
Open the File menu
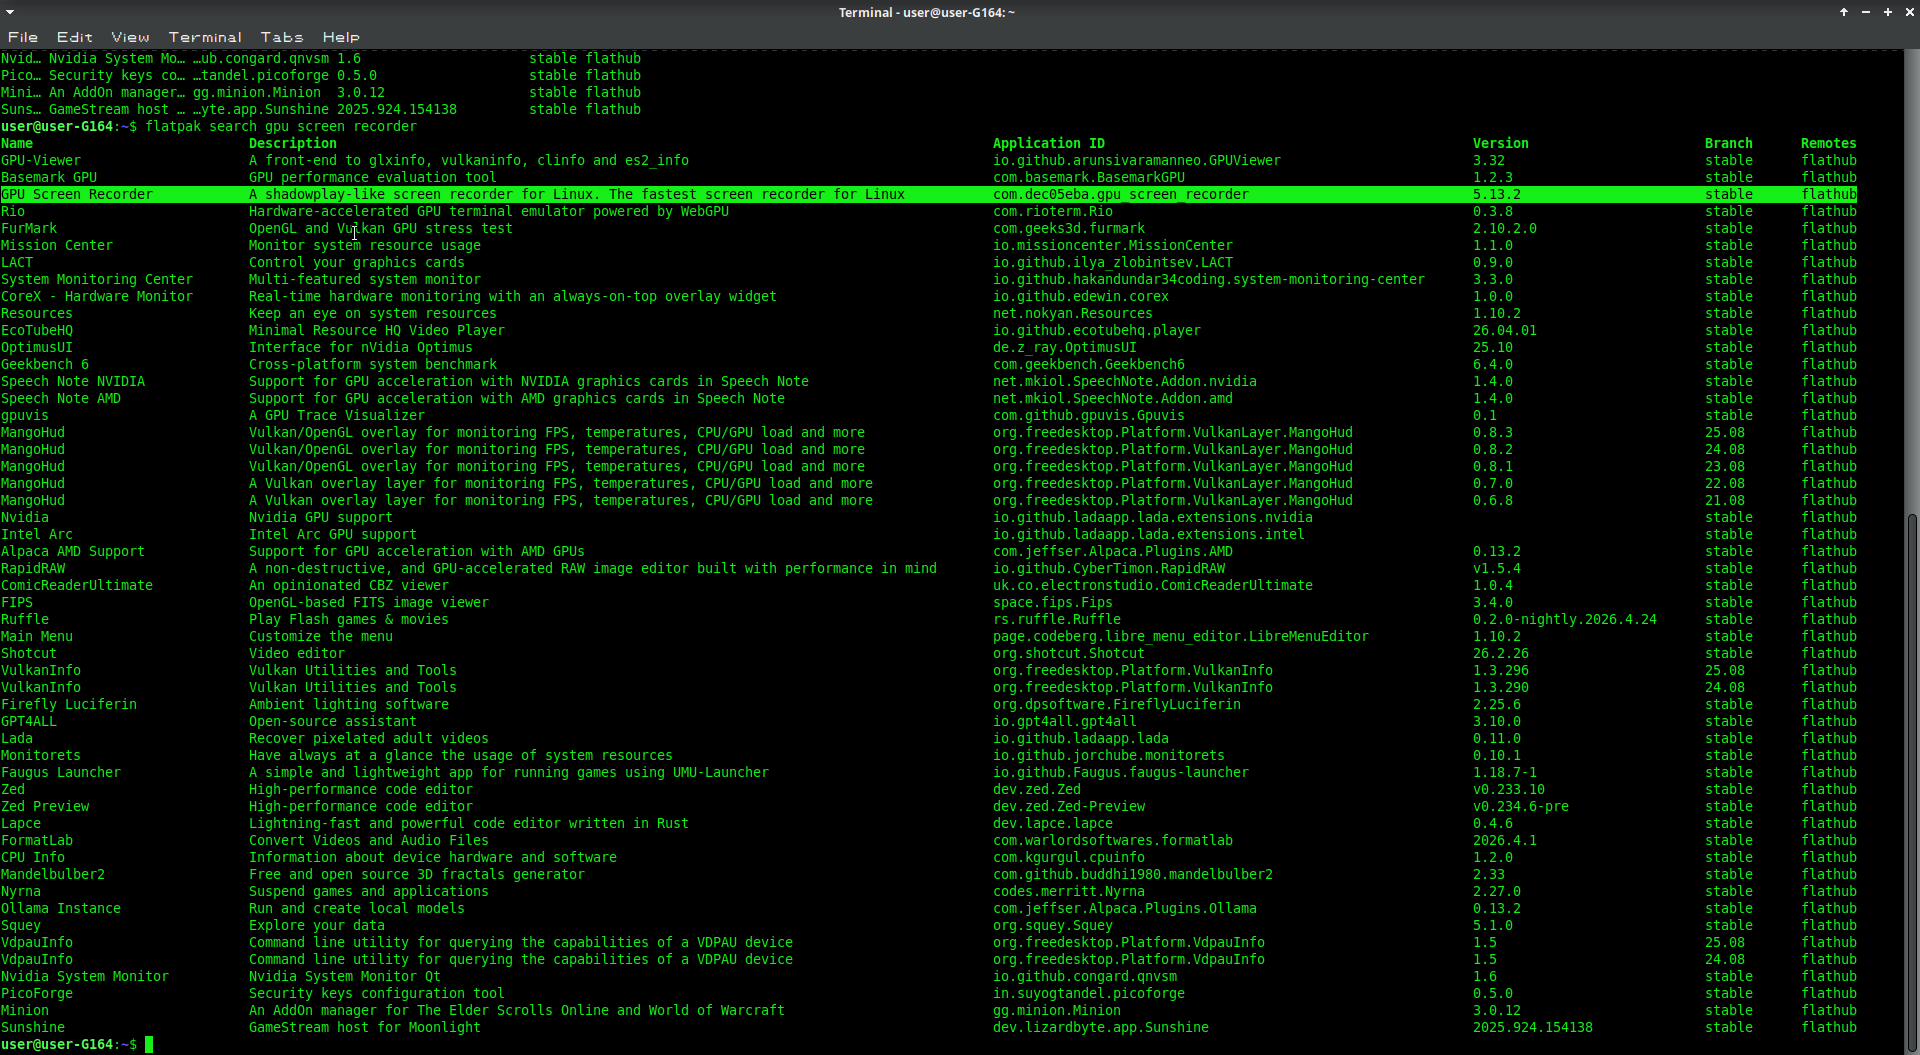coord(23,37)
